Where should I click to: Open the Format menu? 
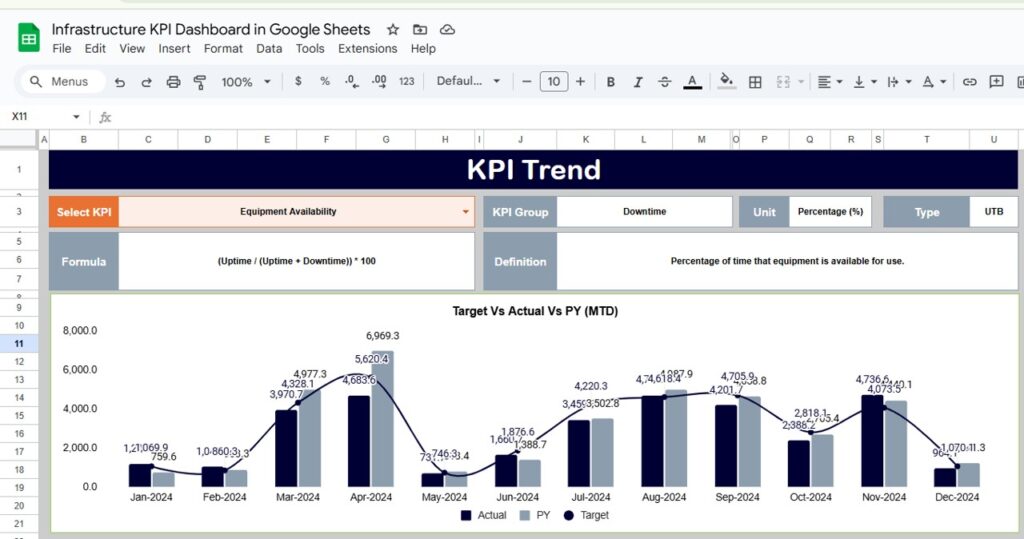pyautogui.click(x=223, y=48)
